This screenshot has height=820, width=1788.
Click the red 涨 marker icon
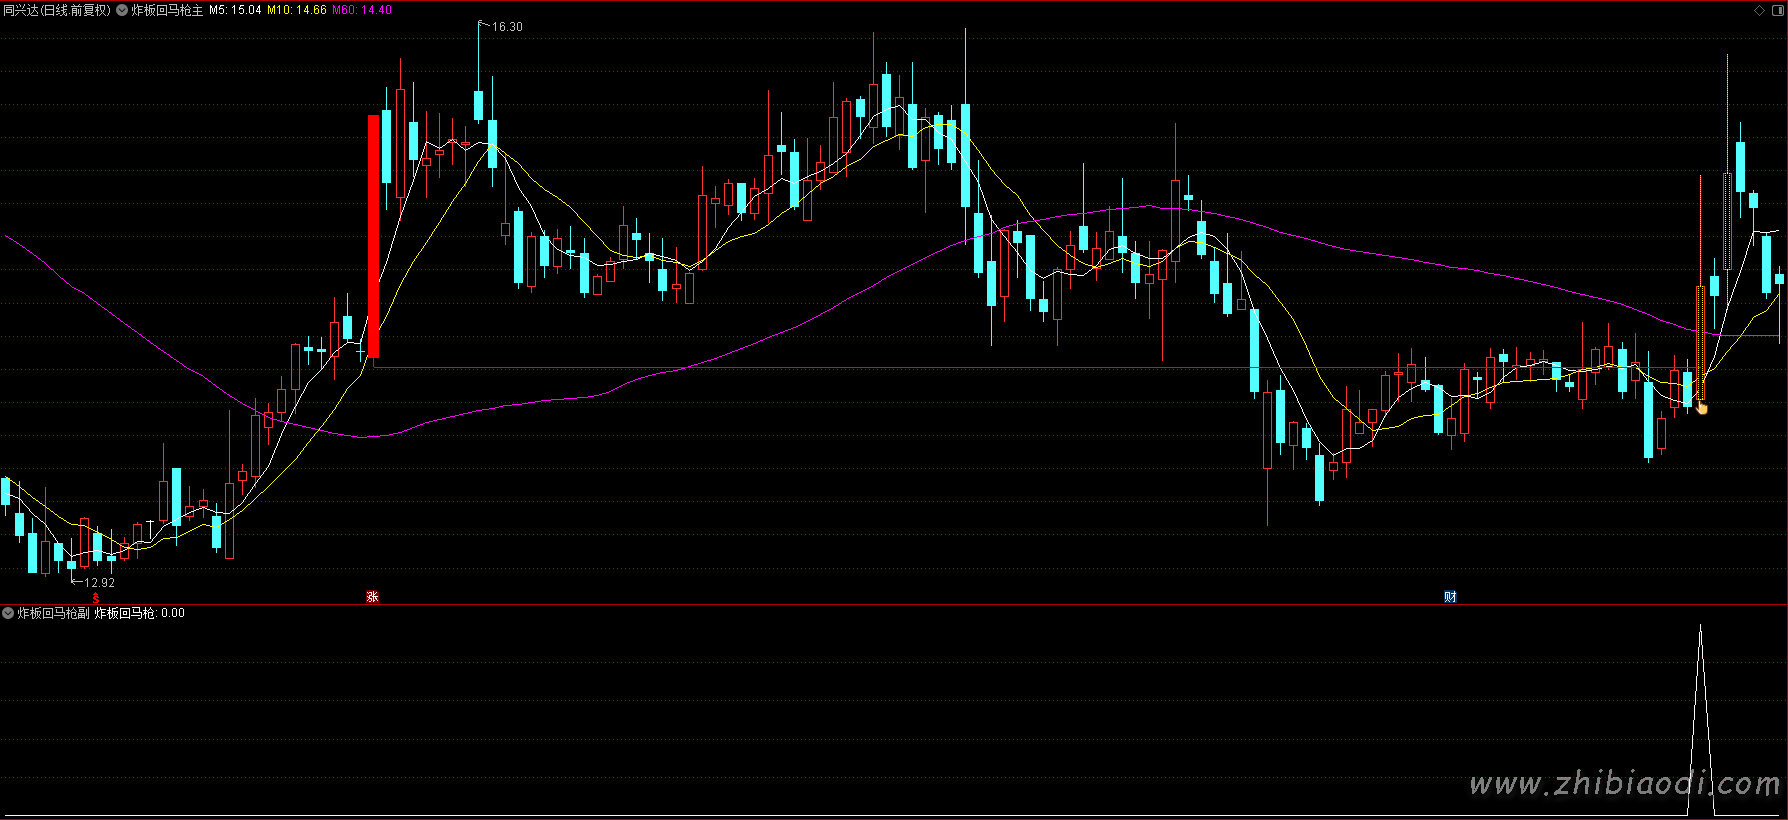pos(372,597)
